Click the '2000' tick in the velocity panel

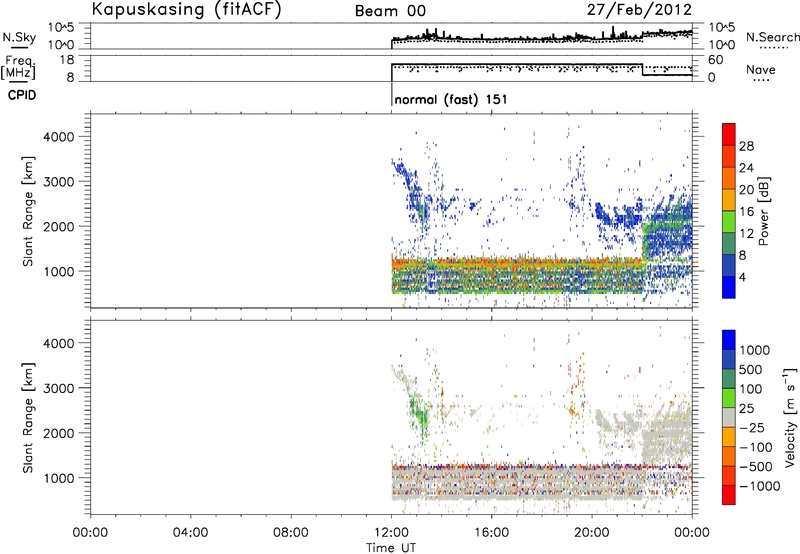point(58,433)
